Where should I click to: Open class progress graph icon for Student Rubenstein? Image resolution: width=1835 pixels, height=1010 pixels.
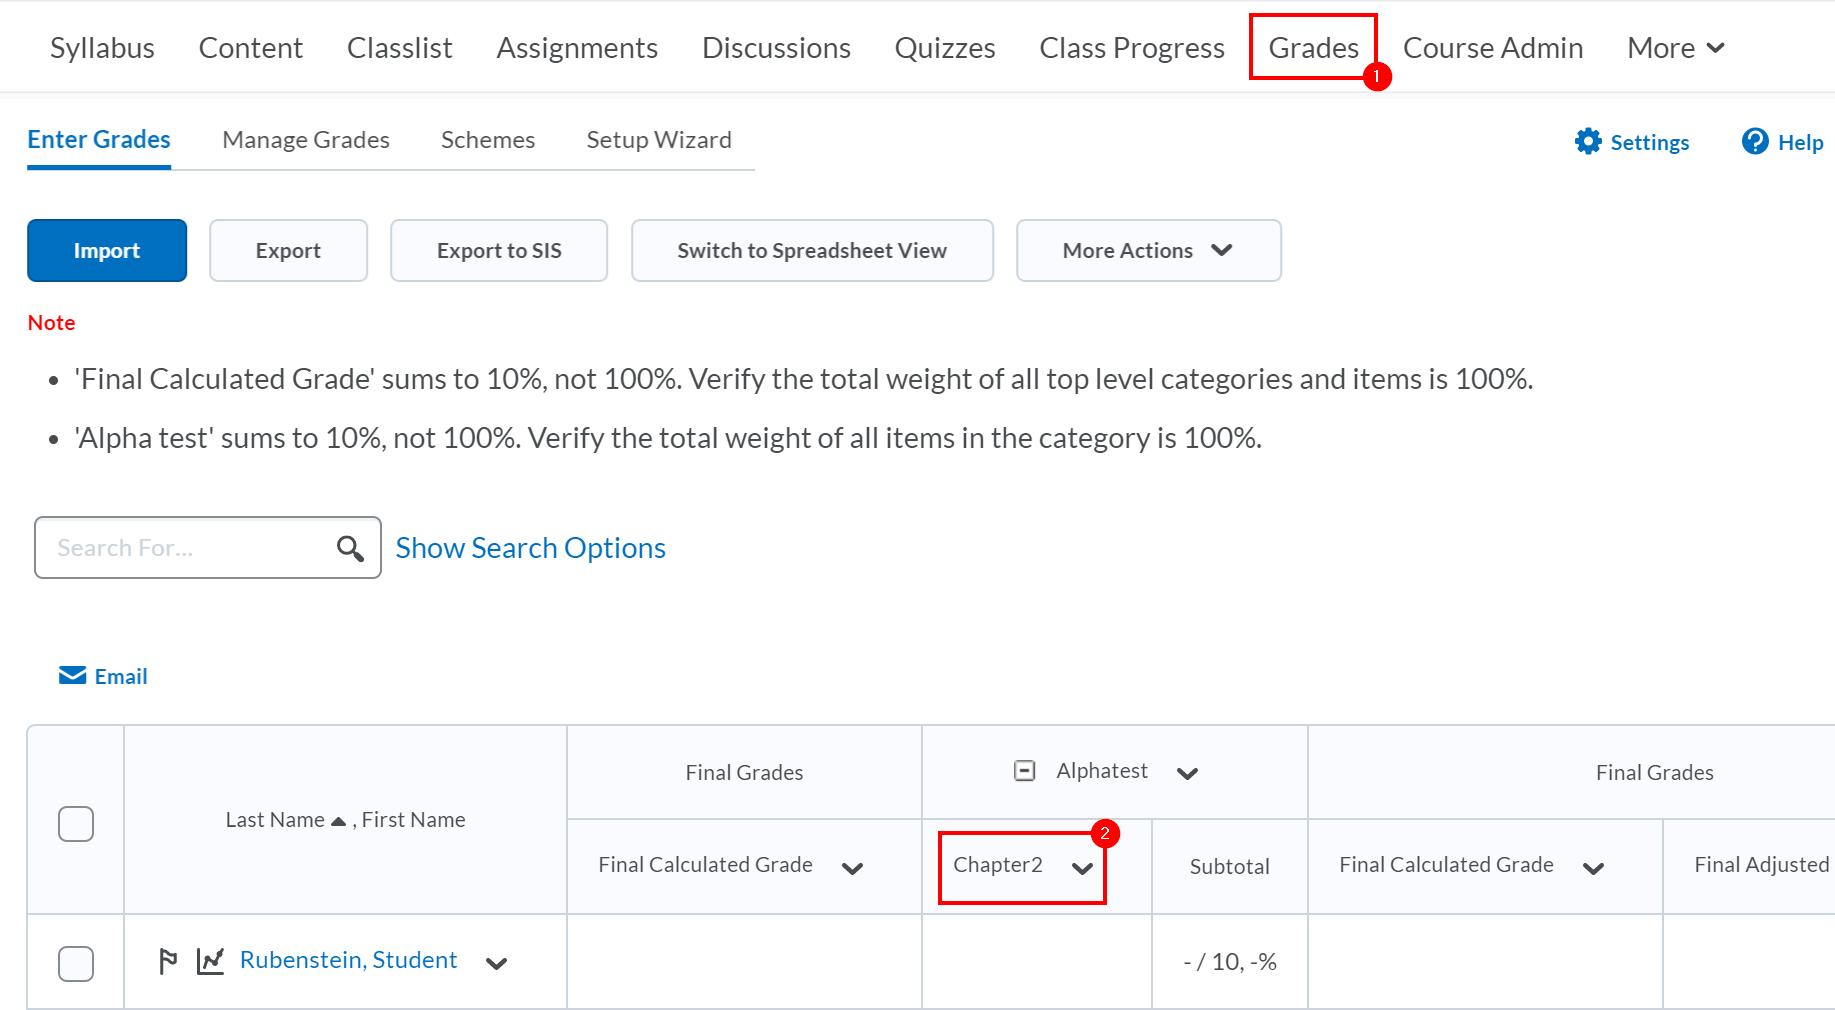pos(211,961)
